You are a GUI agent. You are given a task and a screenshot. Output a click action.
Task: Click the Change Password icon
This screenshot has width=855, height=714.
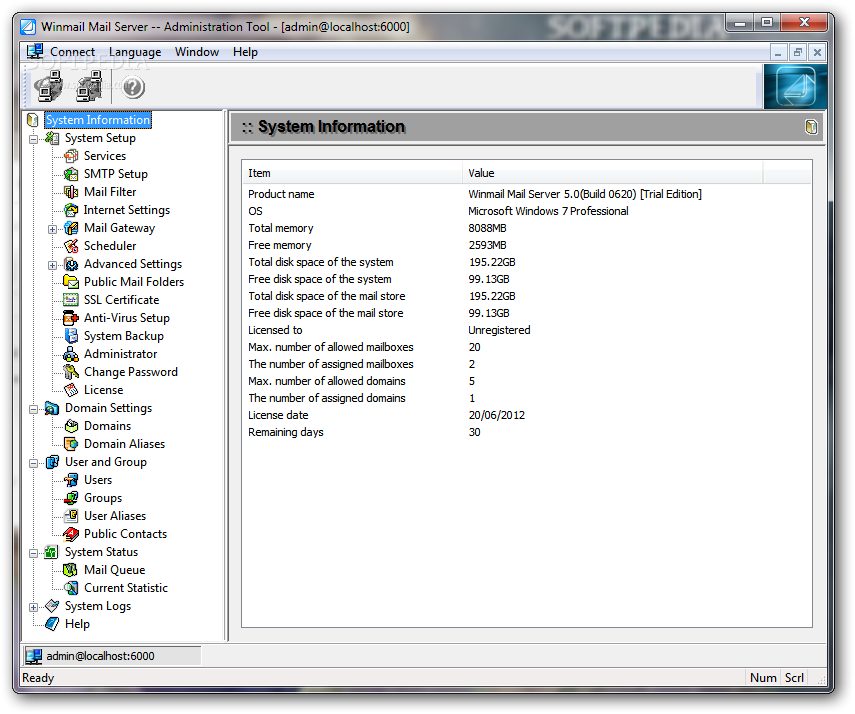[71, 372]
